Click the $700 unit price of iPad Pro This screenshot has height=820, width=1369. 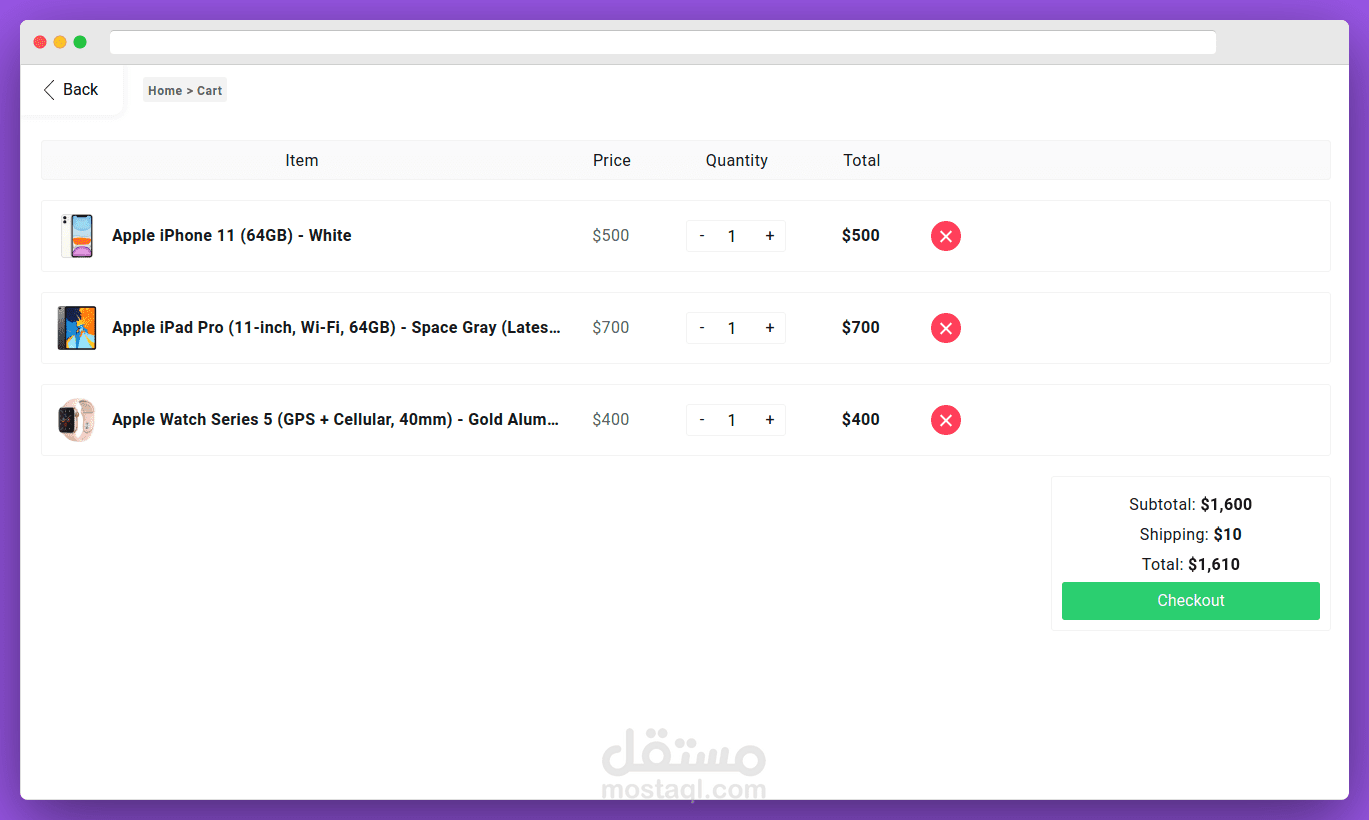point(611,328)
